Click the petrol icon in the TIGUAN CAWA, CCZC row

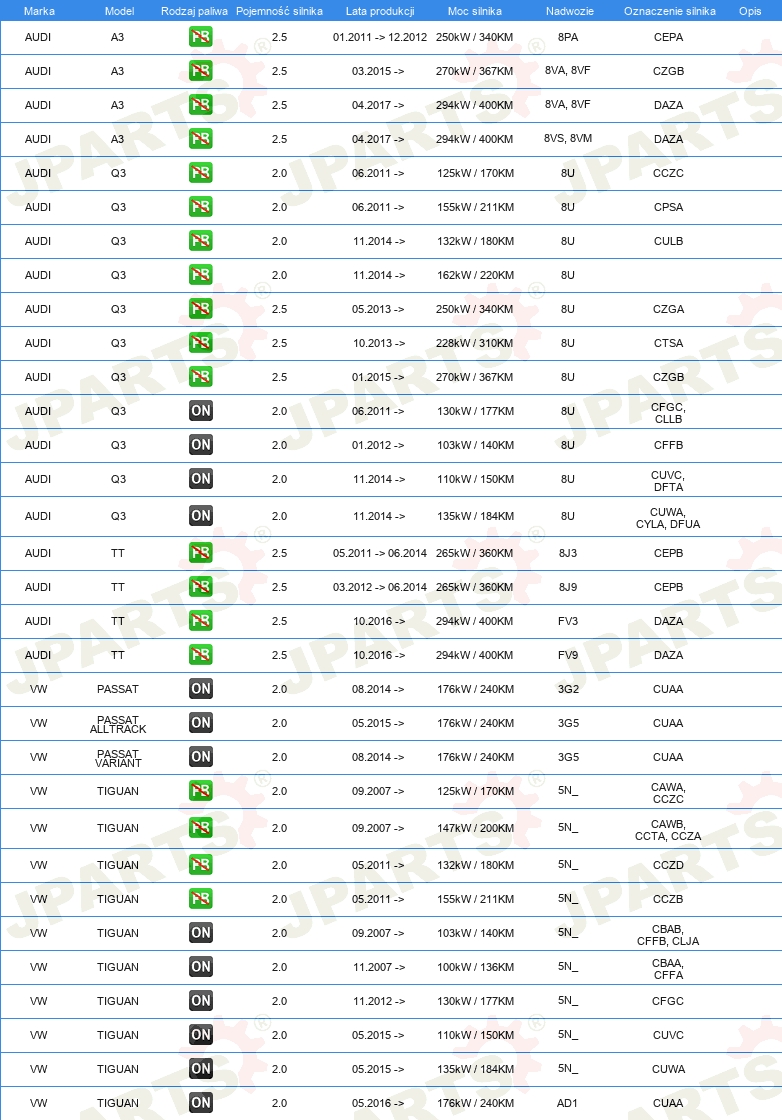point(201,791)
